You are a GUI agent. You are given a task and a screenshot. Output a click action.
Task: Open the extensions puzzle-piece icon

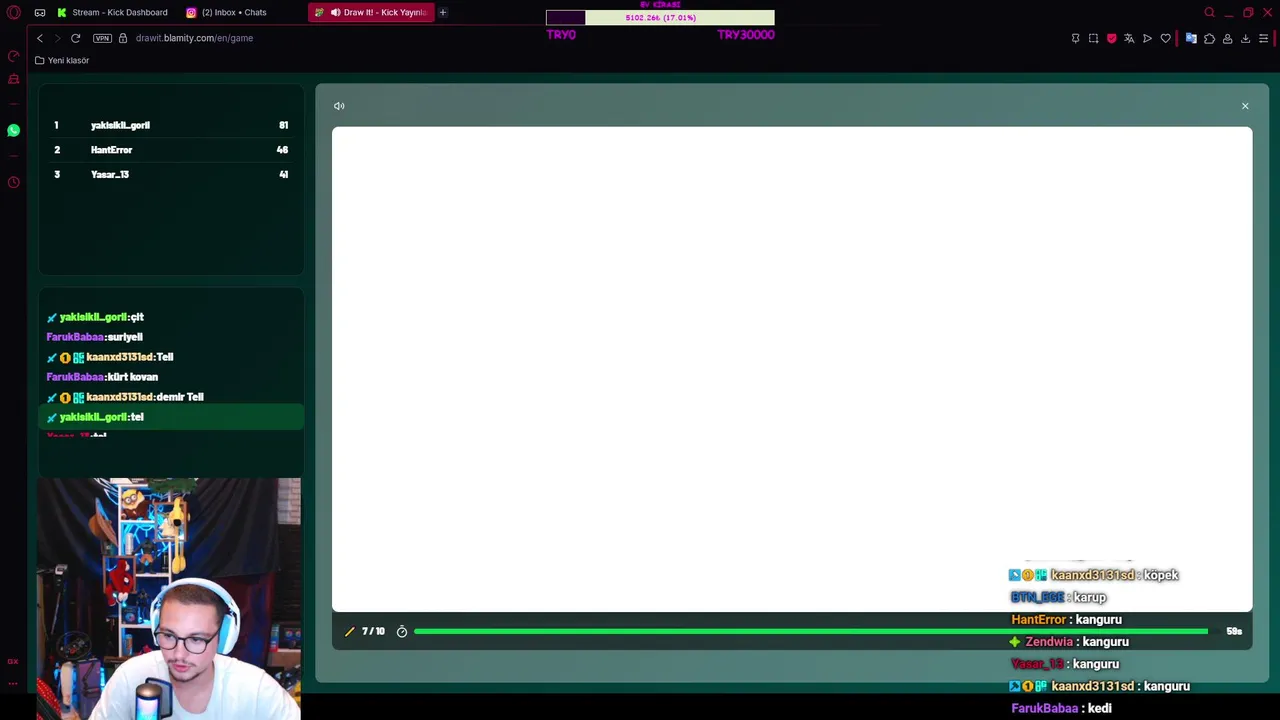1209,38
